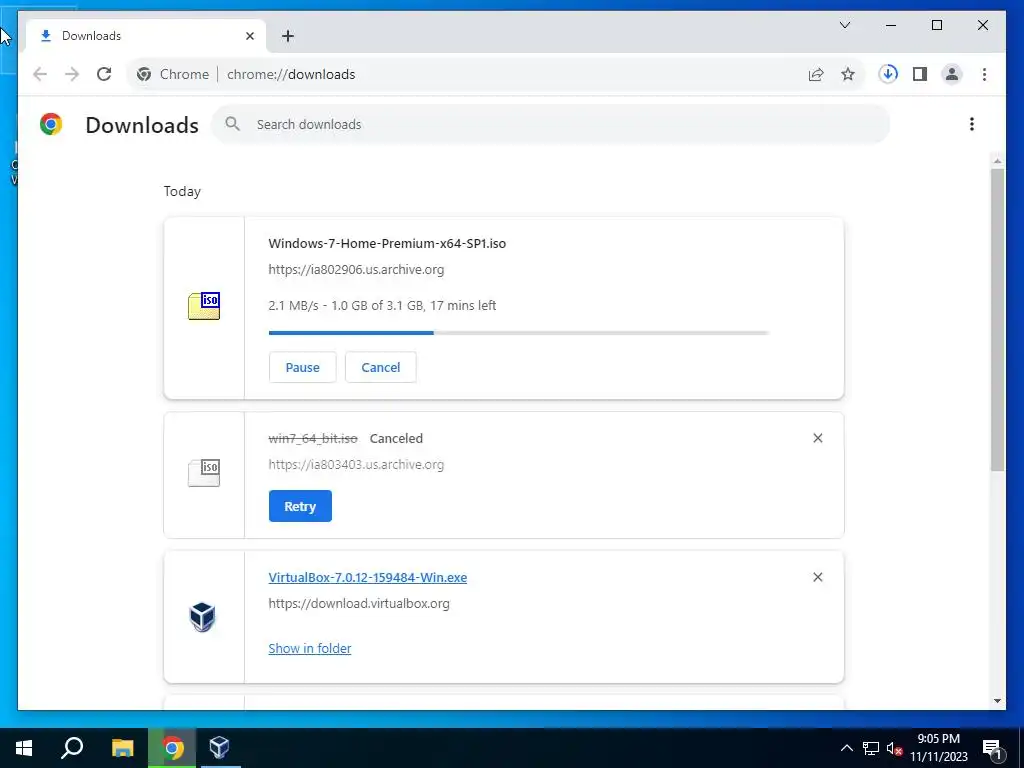Screen dimensions: 1024x768
Task: Show hidden system tray icons
Action: pyautogui.click(x=846, y=748)
